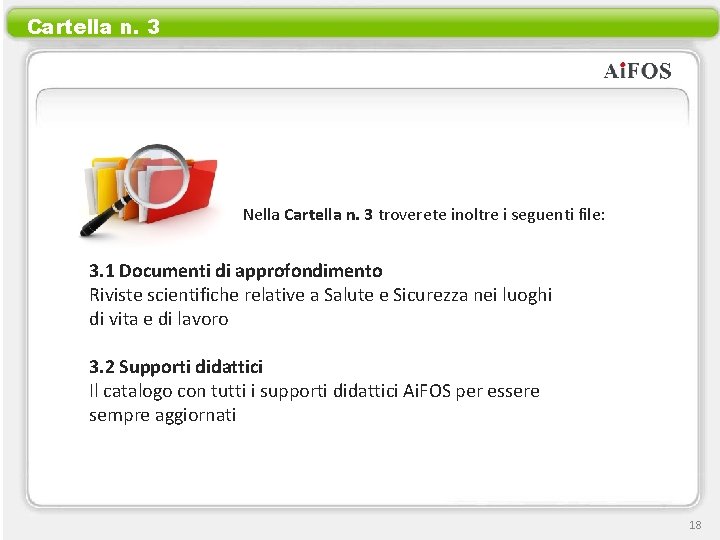The height and width of the screenshot is (540, 720).
Task: Click the bold 'Cartella n. 3' in the sentence
Action: click(328, 214)
